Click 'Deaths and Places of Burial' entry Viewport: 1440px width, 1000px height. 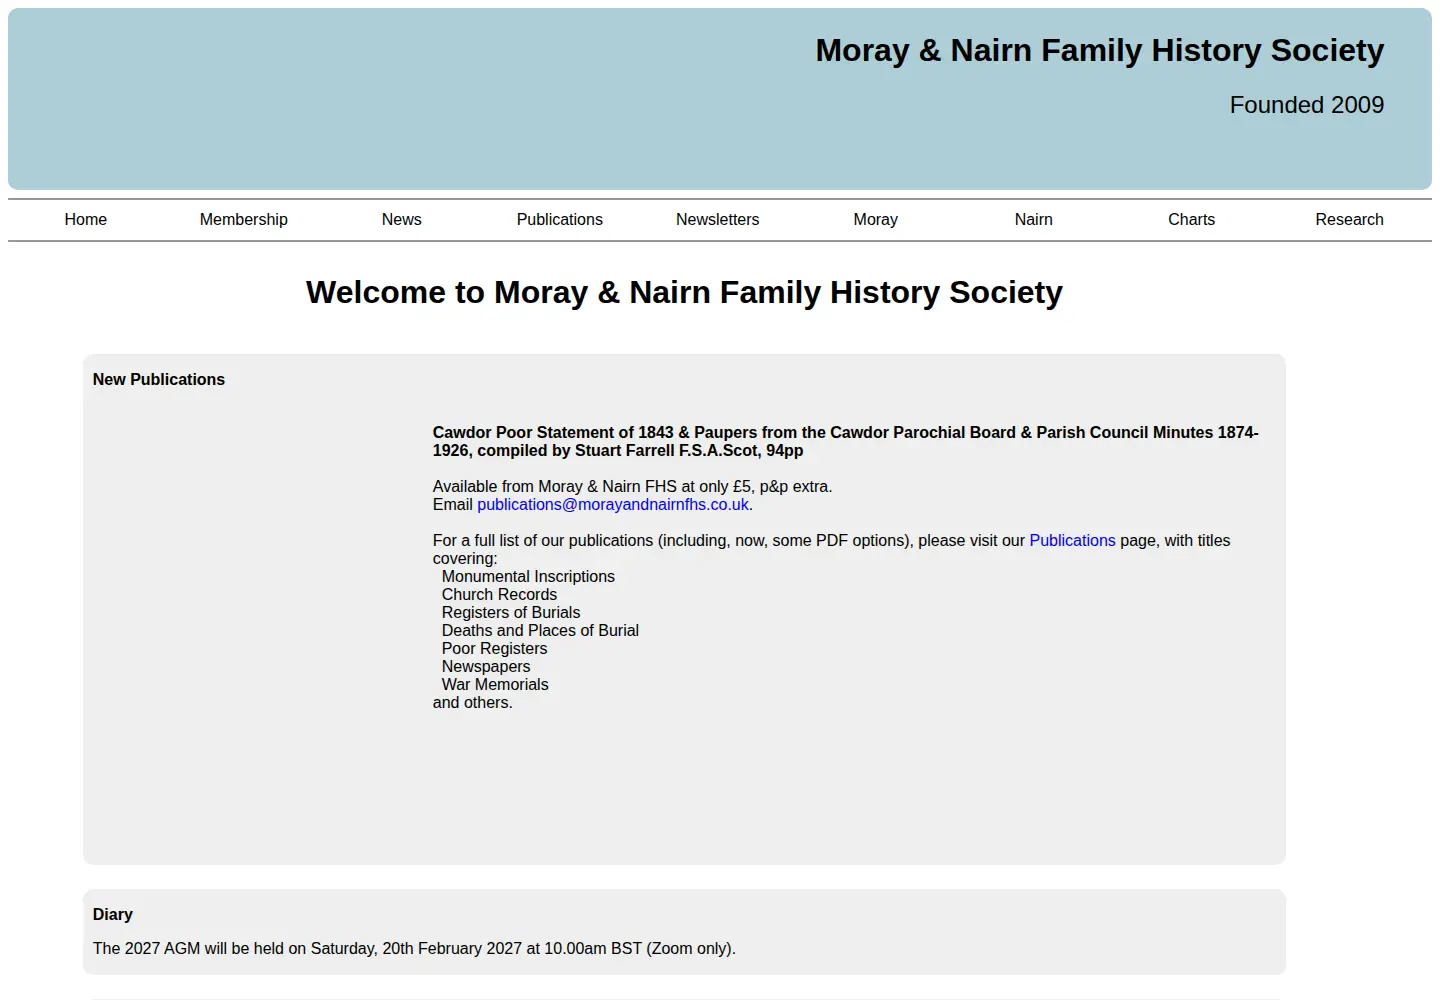[540, 631]
